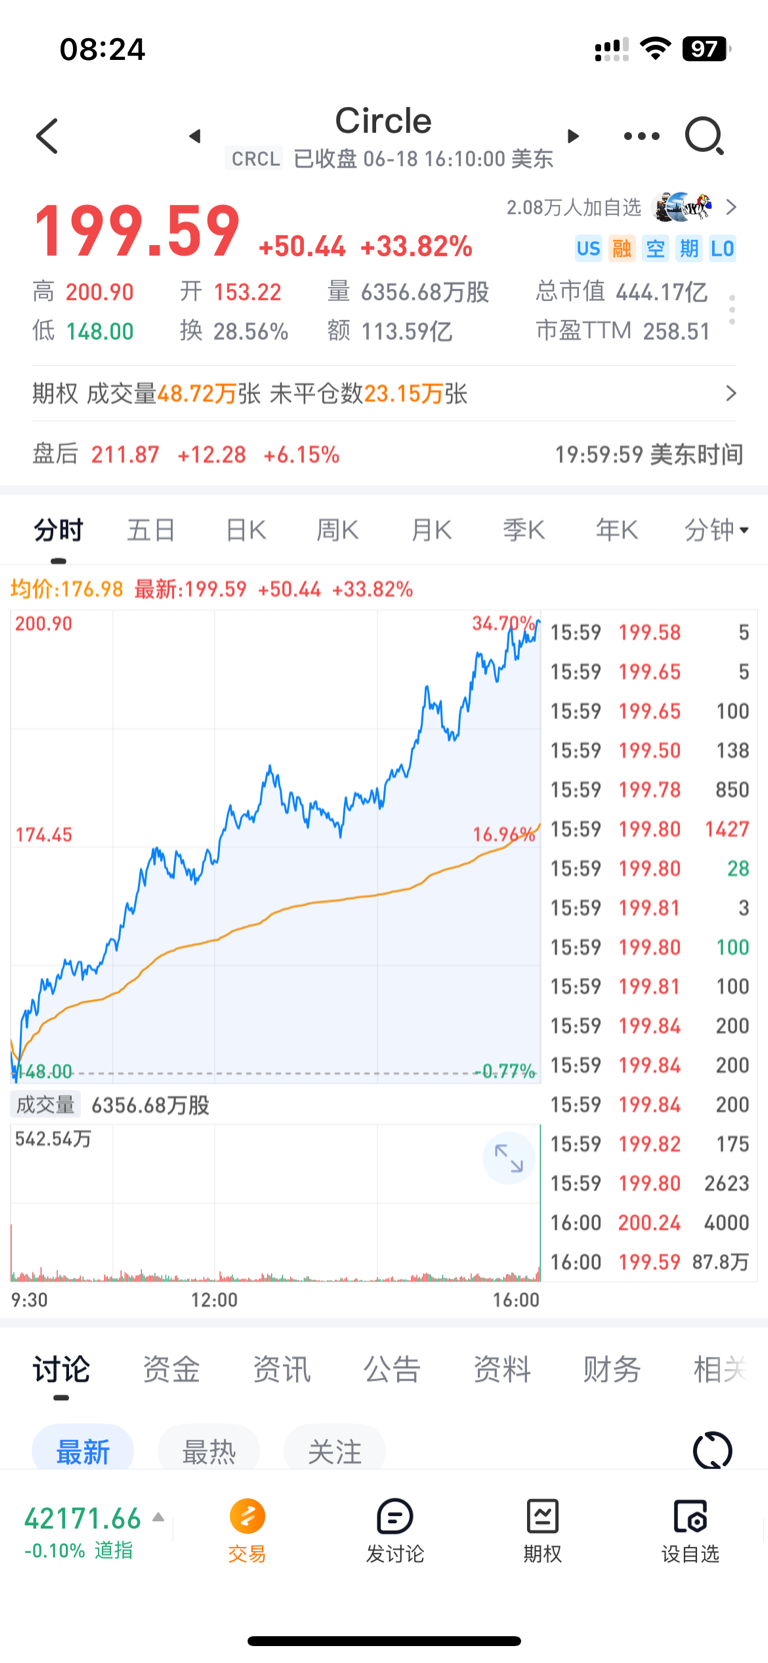Open the search magnifier icon

point(704,136)
